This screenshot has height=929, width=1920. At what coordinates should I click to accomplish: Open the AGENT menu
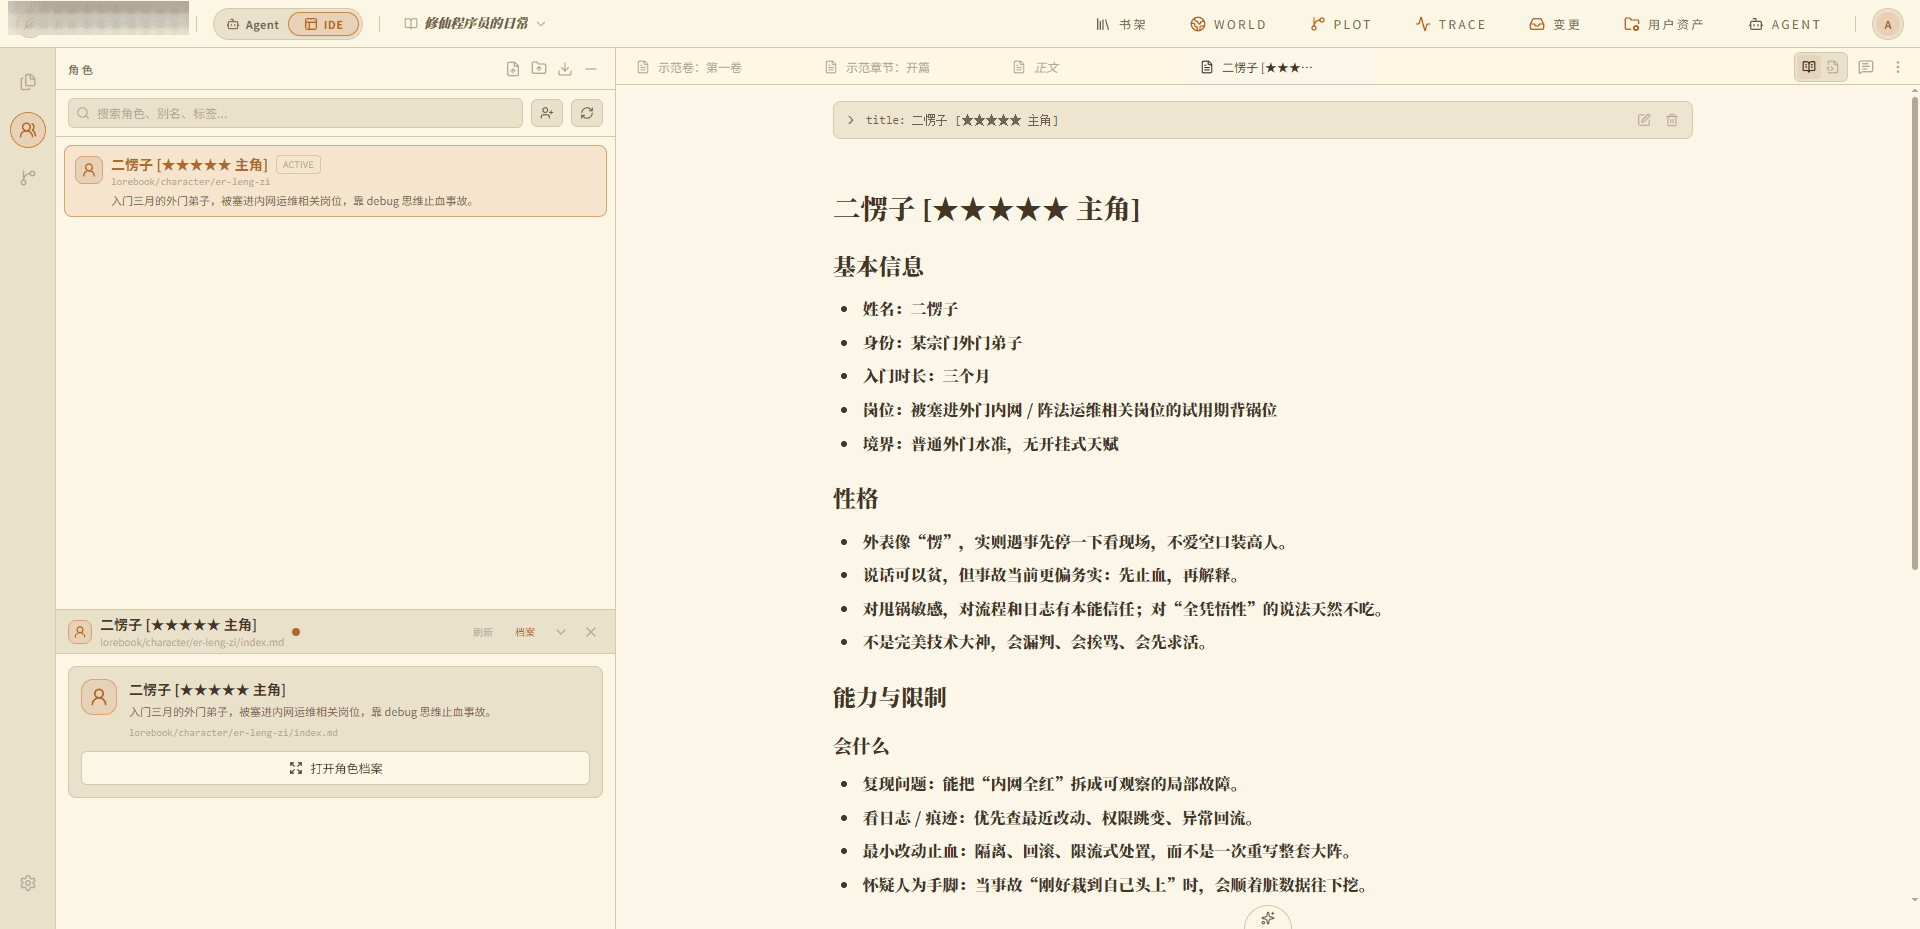point(1785,24)
